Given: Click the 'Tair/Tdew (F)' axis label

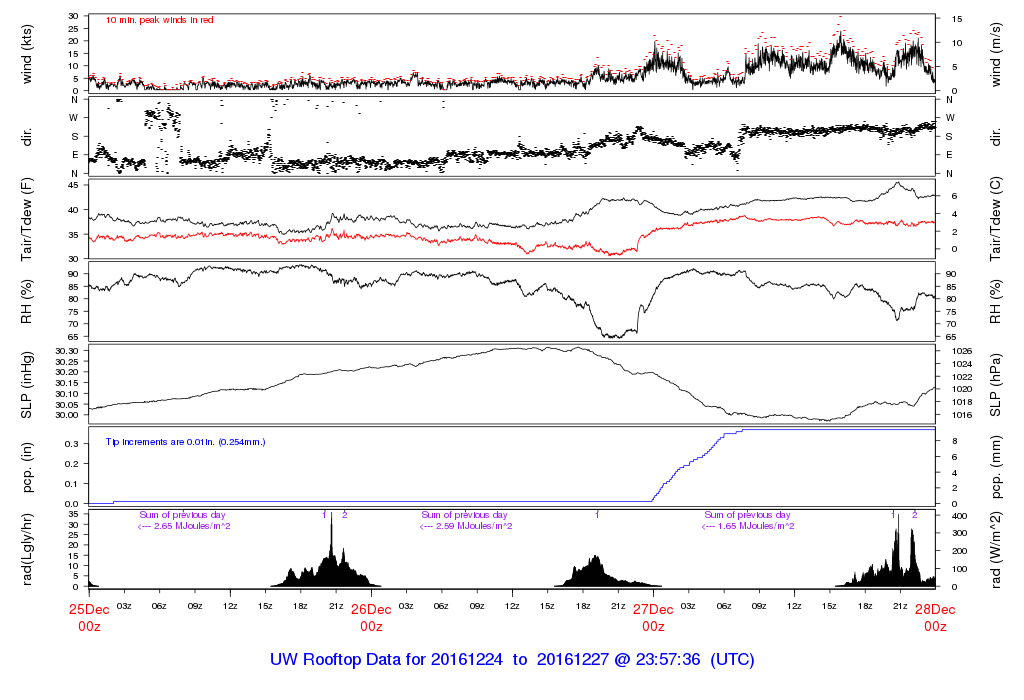Looking at the screenshot, I should 27,219.
